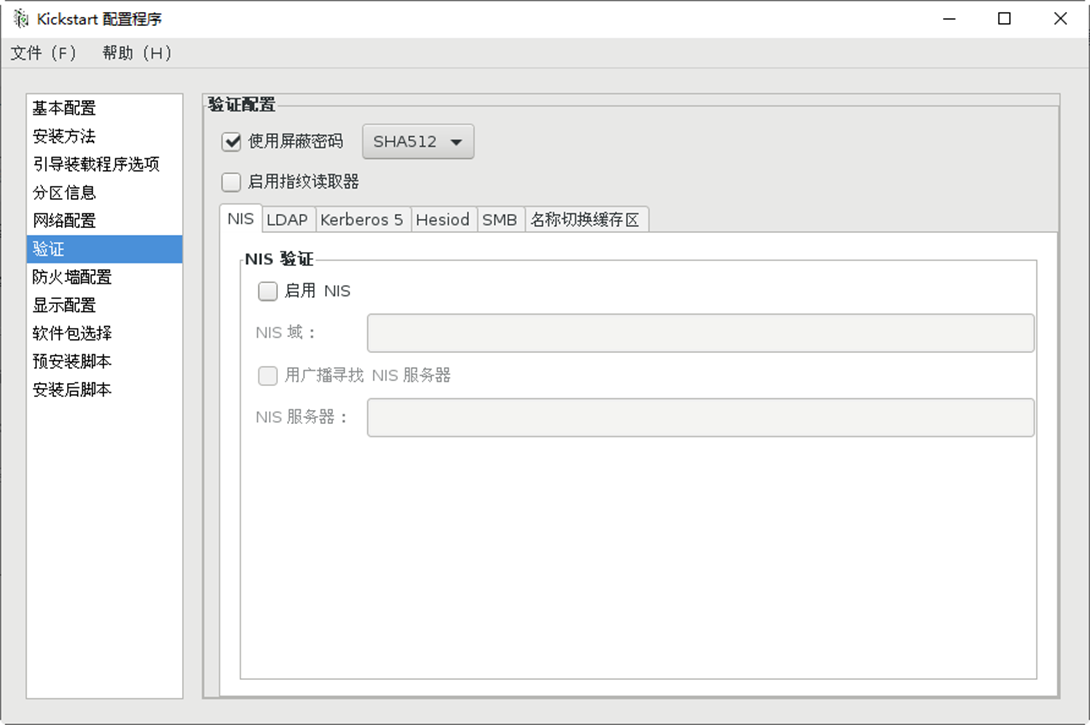Click the NIS 服务器 input field
This screenshot has height=725, width=1090.
(x=701, y=418)
